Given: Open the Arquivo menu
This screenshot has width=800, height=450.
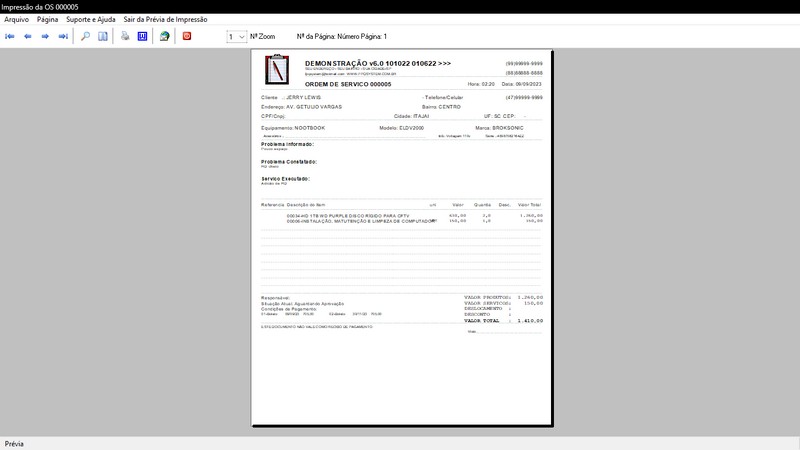Looking at the screenshot, I should 16,19.
